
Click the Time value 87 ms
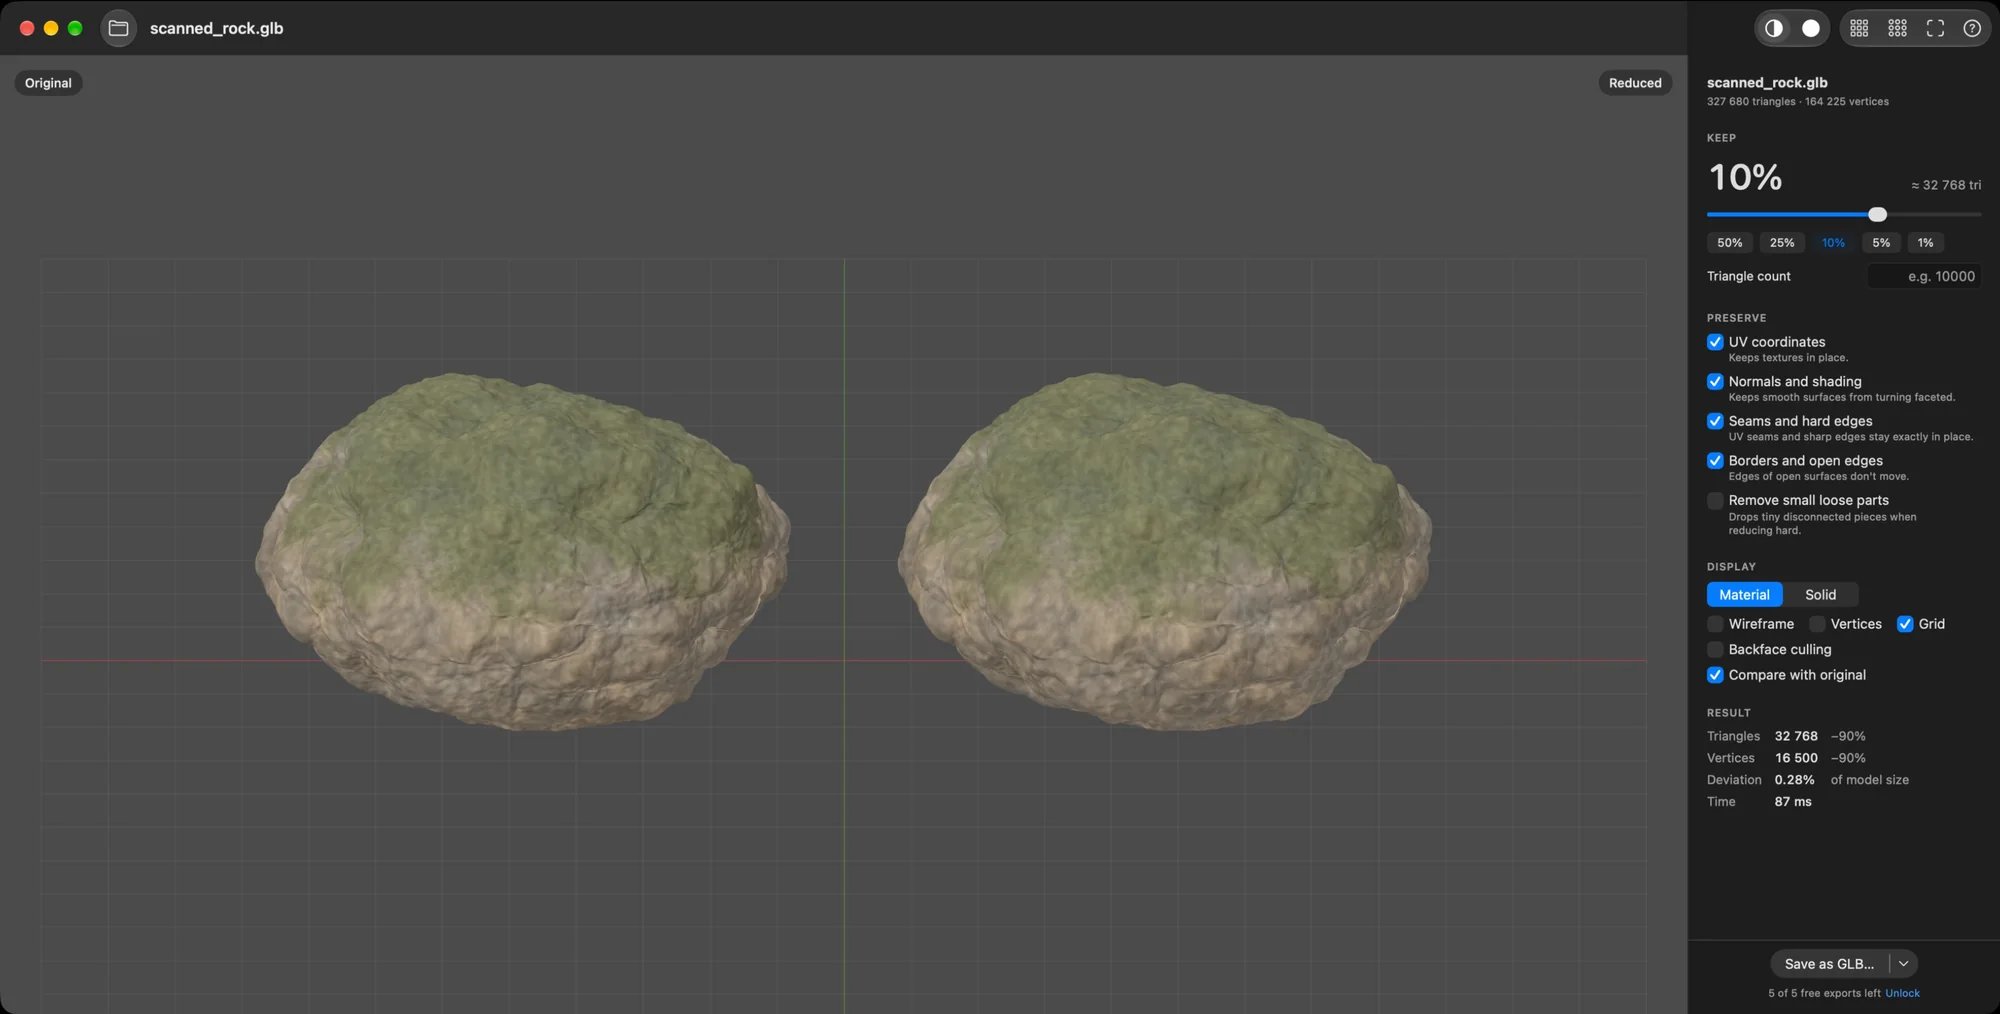[x=1793, y=802]
